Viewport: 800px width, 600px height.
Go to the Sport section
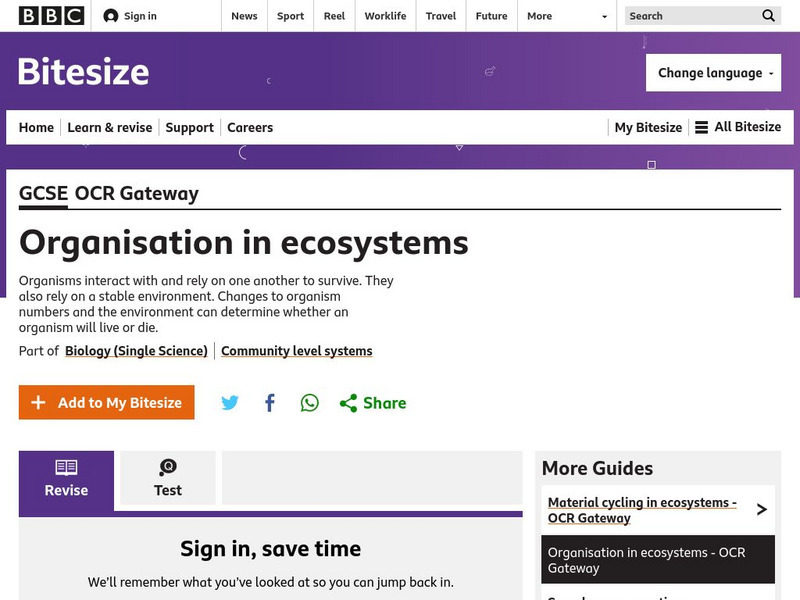pyautogui.click(x=290, y=16)
